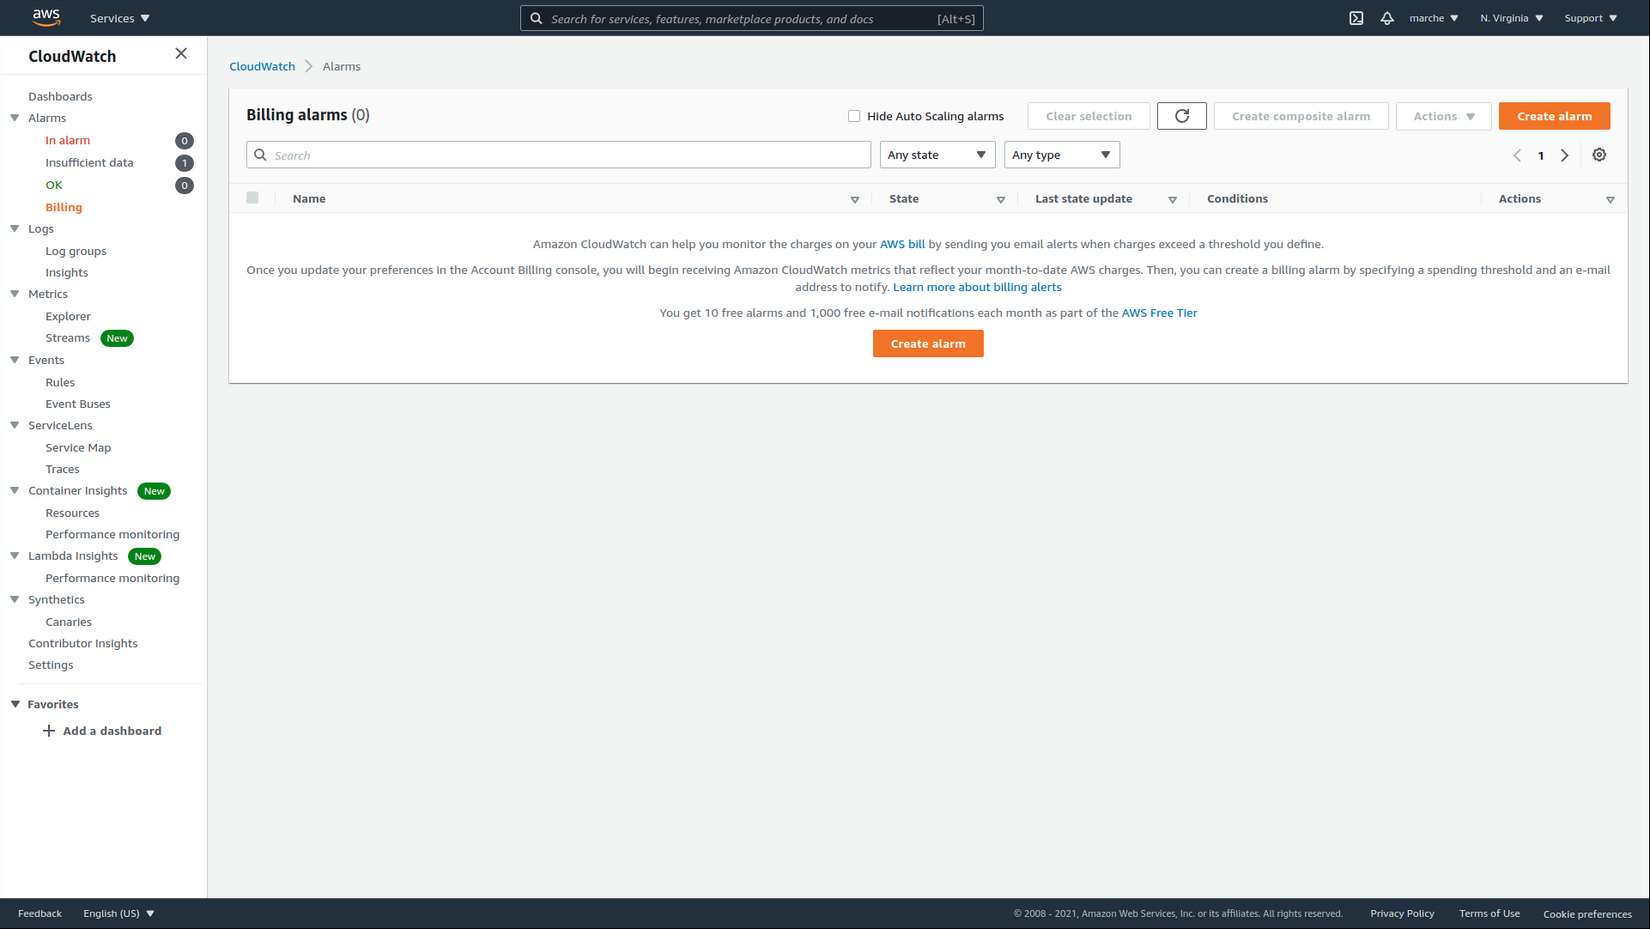Screen dimensions: 1650x929
Task: Open Contributor Insights in sidebar
Action: coord(83,643)
